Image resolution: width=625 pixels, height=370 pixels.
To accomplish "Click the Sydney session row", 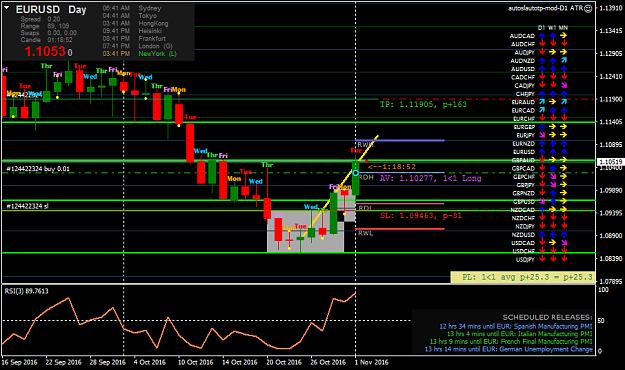I will pyautogui.click(x=132, y=8).
